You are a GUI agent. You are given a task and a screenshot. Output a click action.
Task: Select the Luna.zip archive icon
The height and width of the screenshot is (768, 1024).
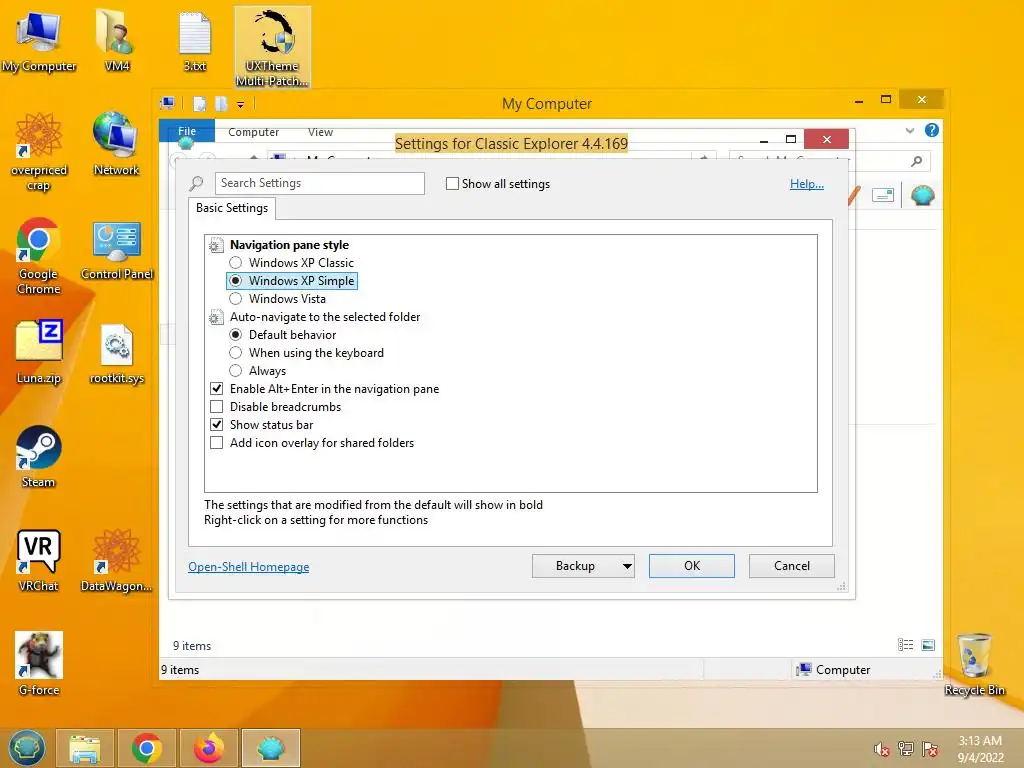click(x=39, y=351)
